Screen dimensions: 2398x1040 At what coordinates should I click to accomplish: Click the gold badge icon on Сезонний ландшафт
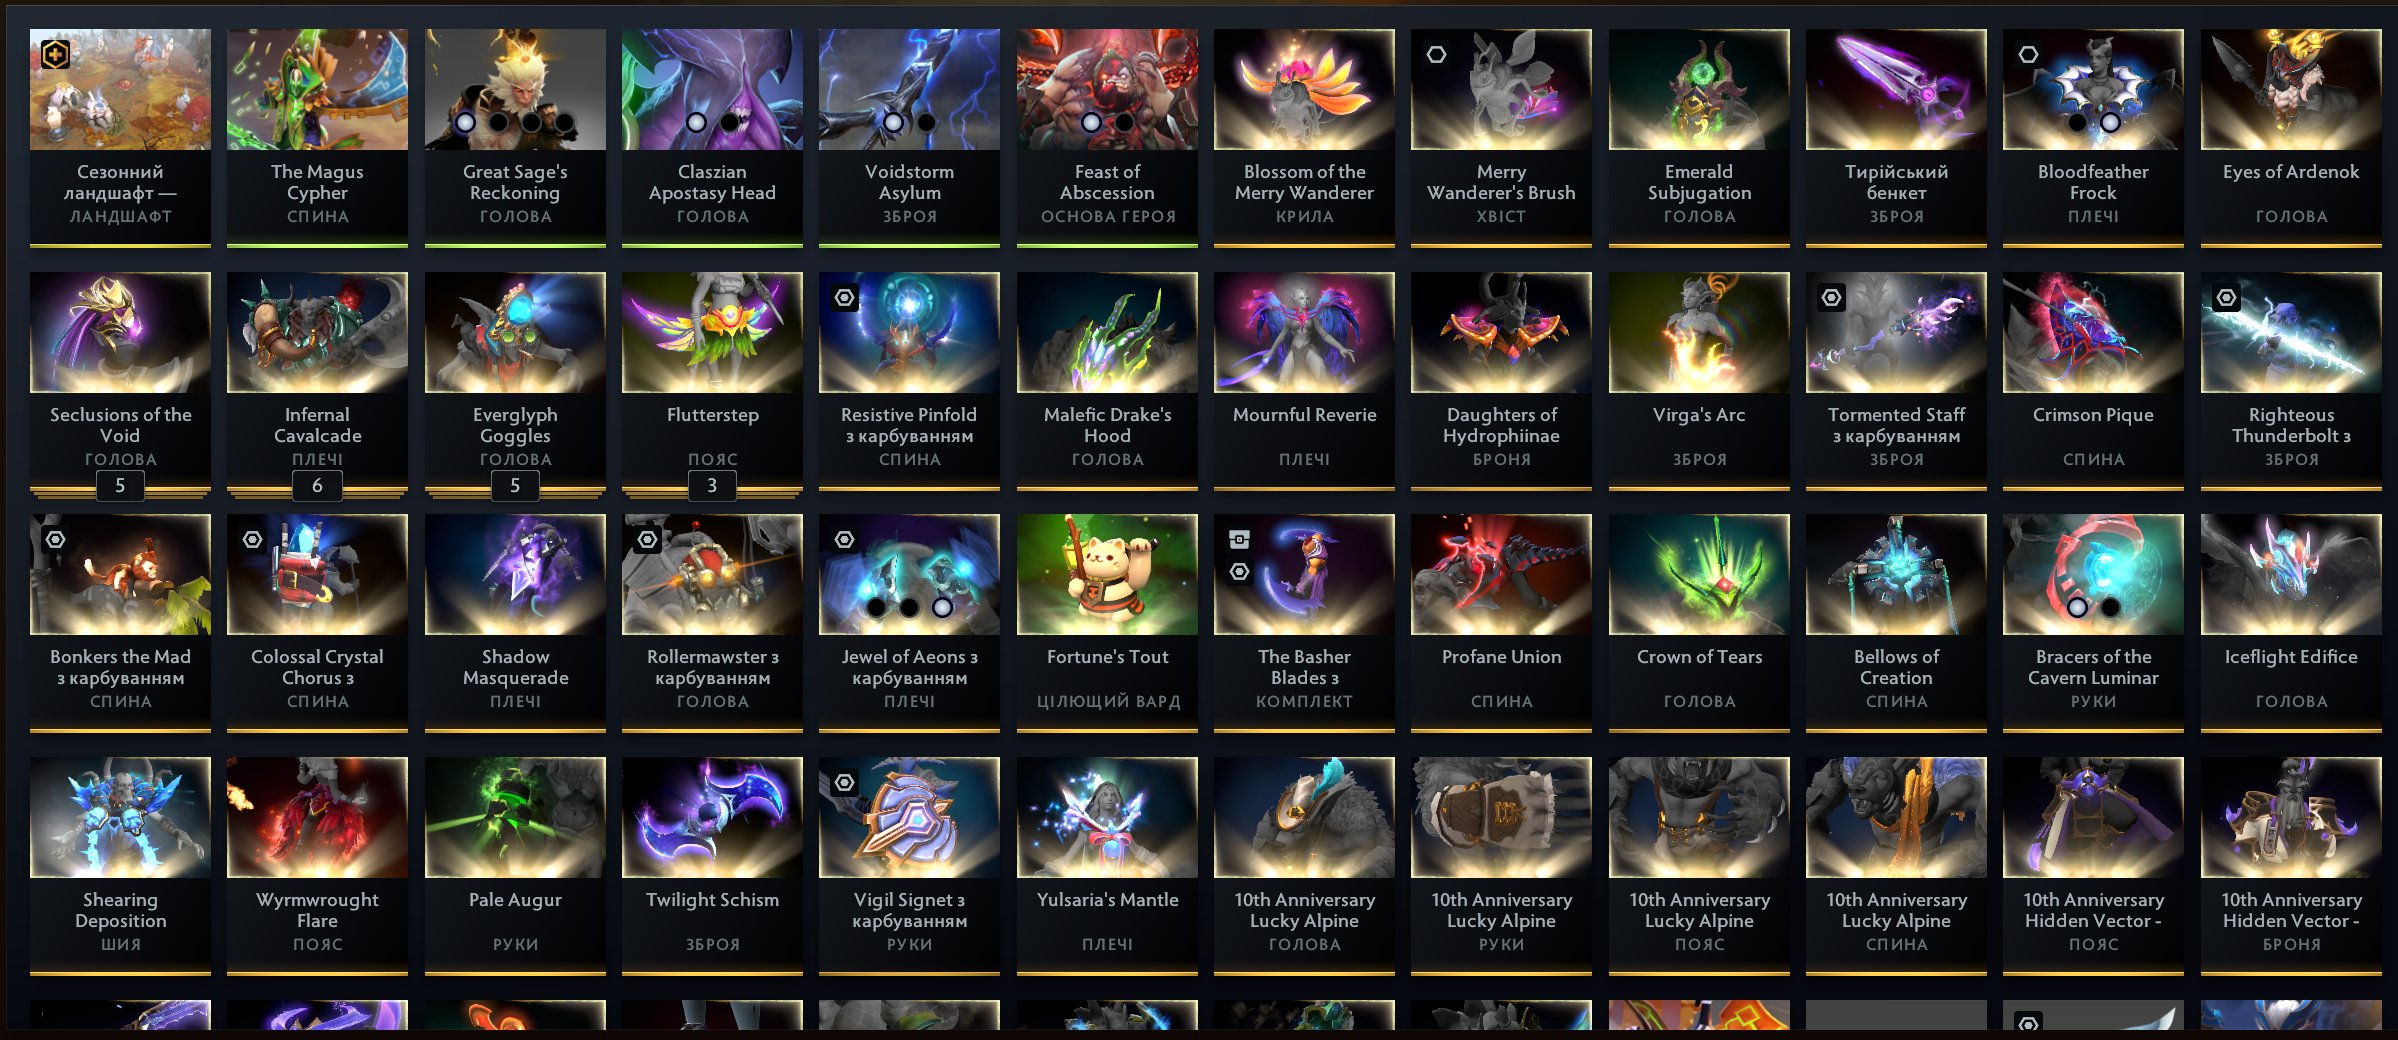(56, 54)
